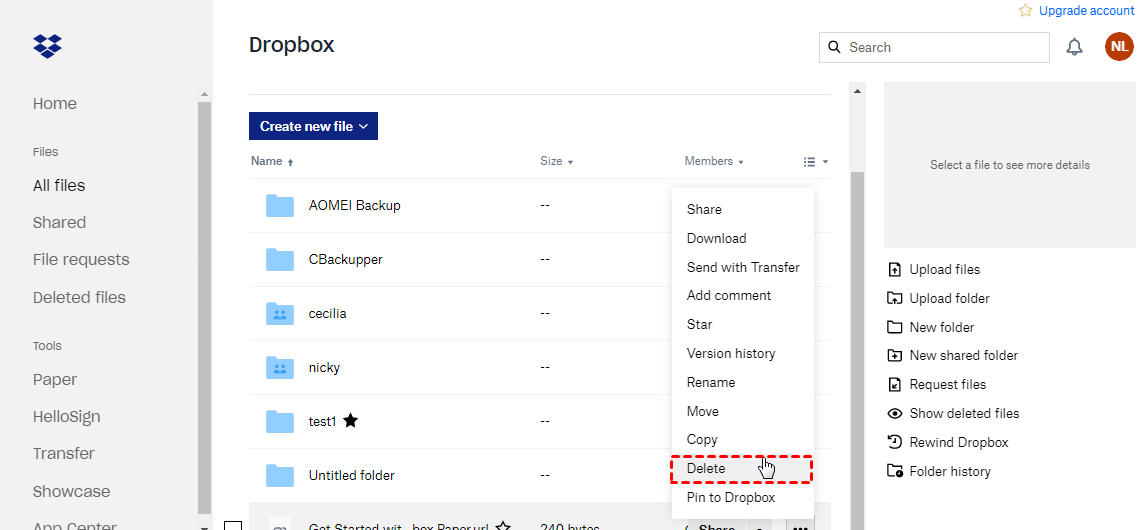Choose Delete from the context menu
Screen dimensions: 1140x530
tap(706, 468)
